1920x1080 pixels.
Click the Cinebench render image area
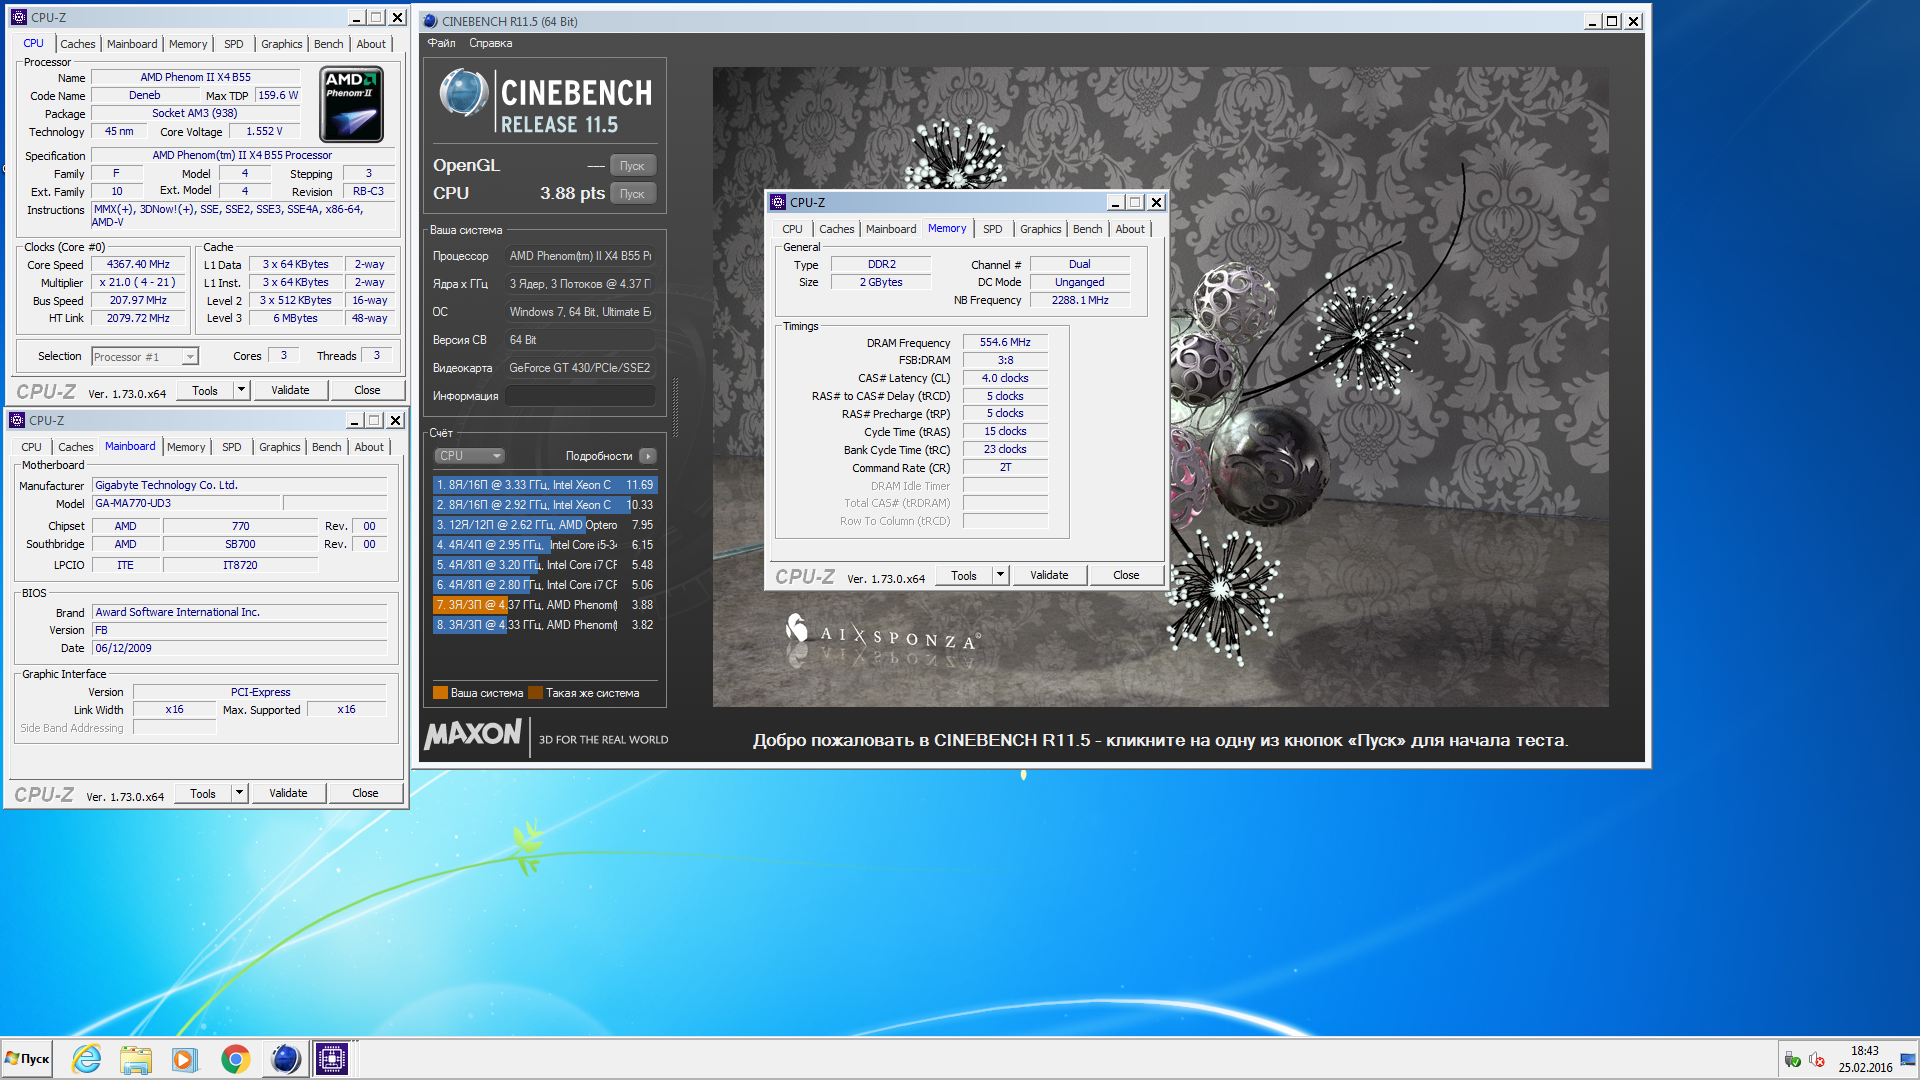pyautogui.click(x=1160, y=387)
